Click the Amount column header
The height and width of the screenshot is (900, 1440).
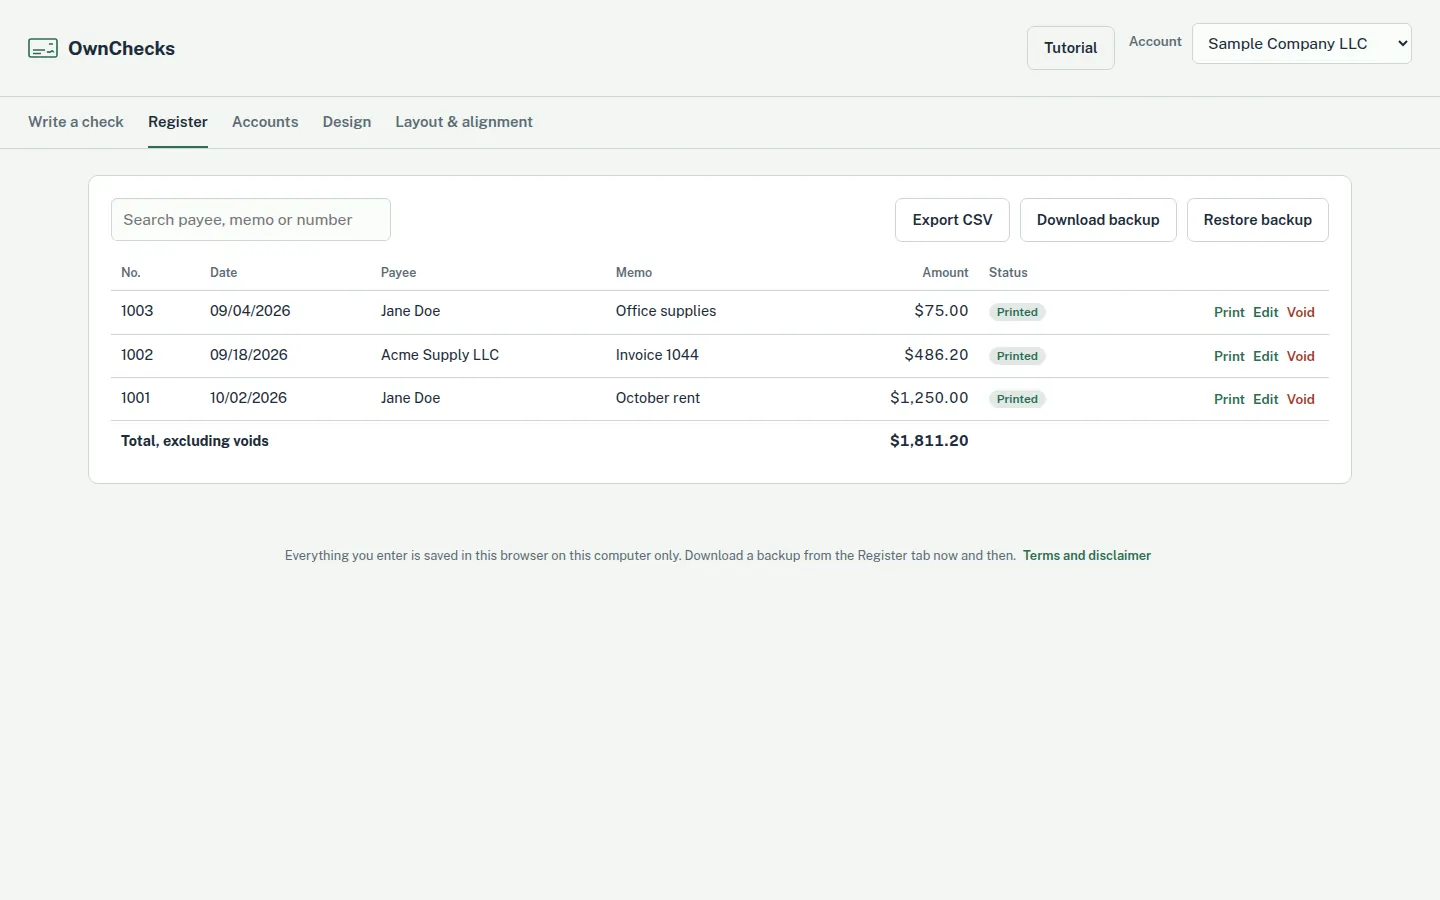pos(945,272)
